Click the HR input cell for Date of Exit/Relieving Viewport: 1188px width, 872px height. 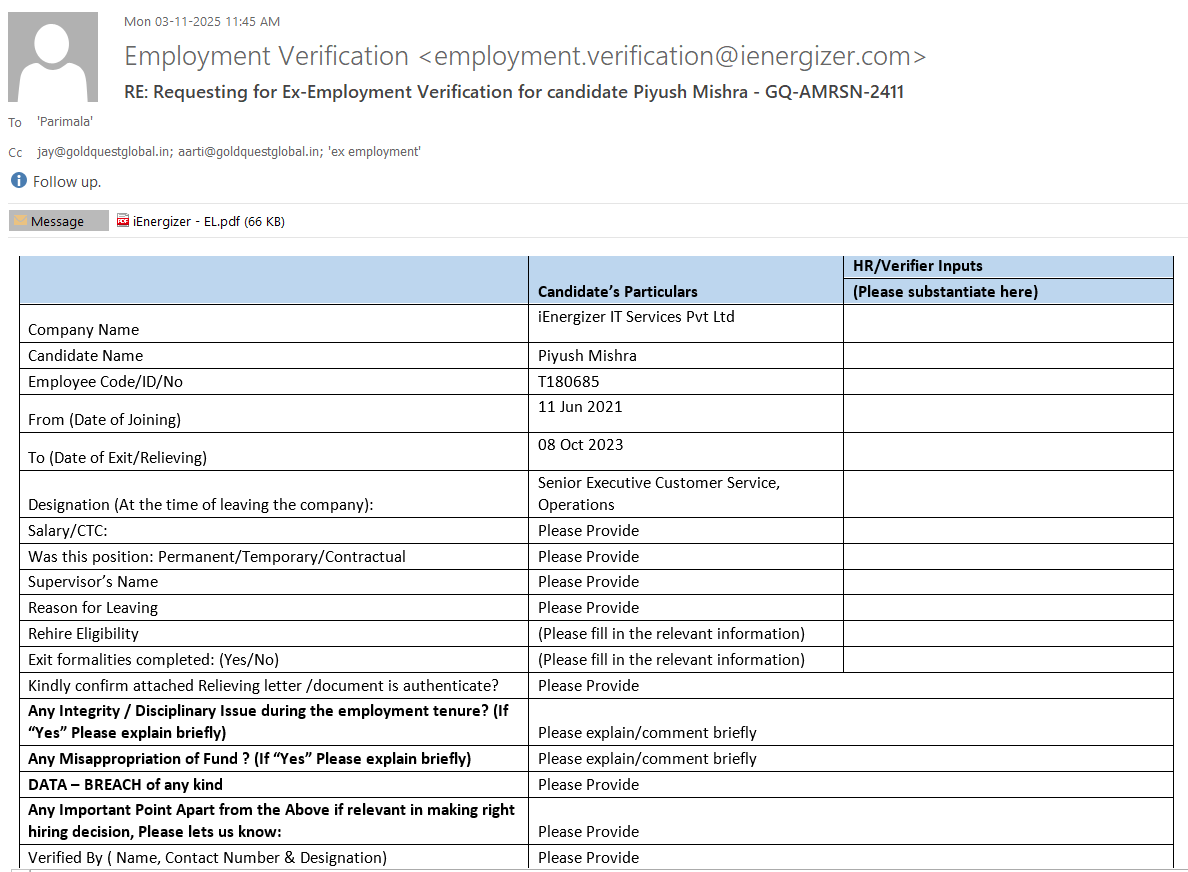coord(1008,452)
